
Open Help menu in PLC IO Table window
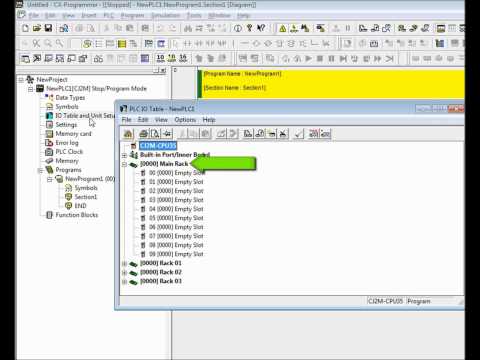click(x=209, y=120)
